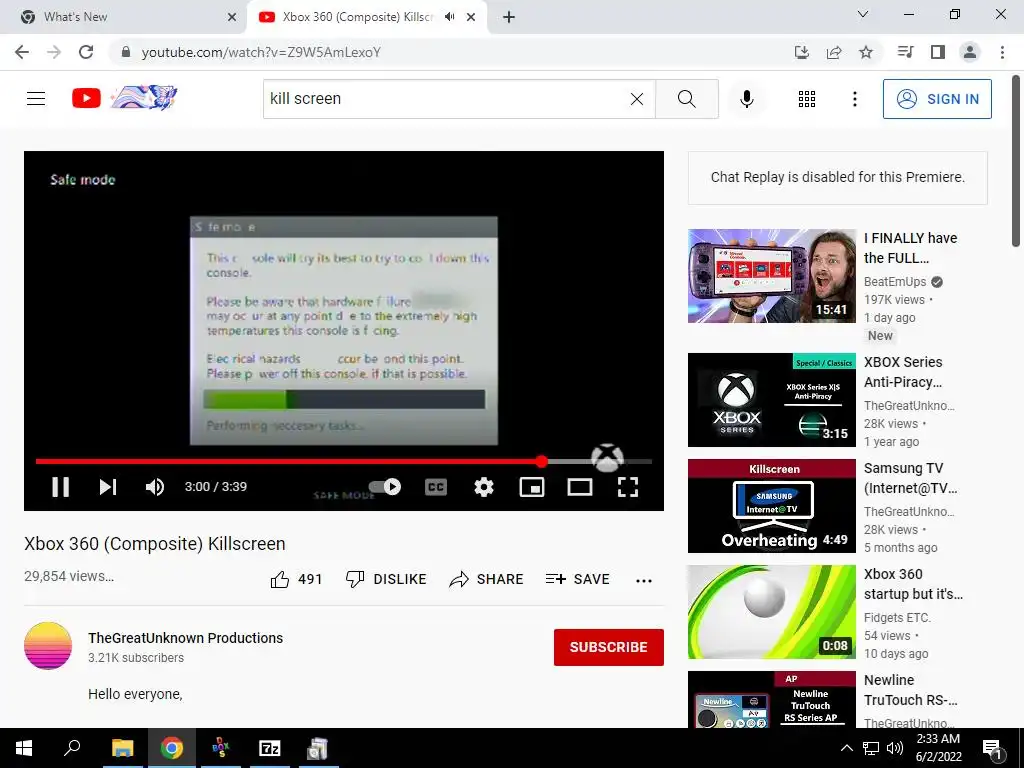Open Newline TruTouch RS video title
The image size is (1024, 768).
[x=910, y=690]
